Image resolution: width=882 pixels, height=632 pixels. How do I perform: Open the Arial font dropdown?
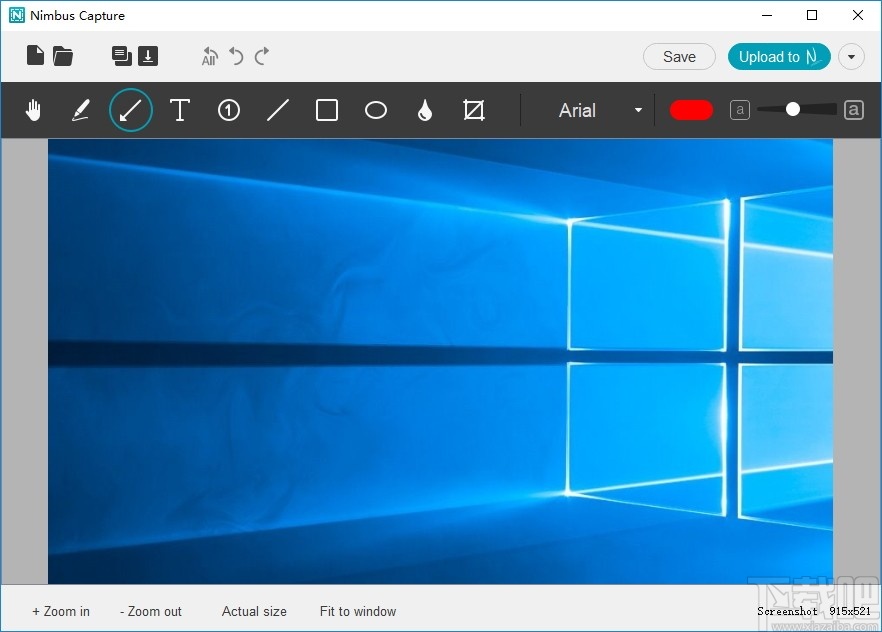pos(638,110)
